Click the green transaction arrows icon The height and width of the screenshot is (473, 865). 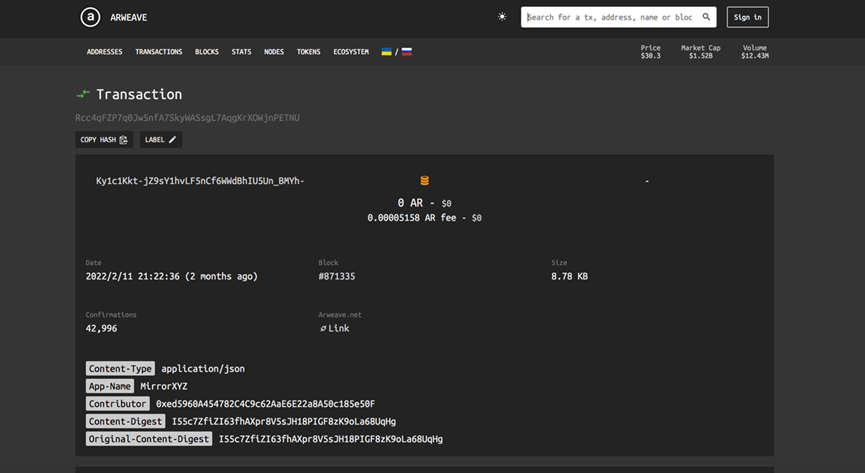[83, 94]
